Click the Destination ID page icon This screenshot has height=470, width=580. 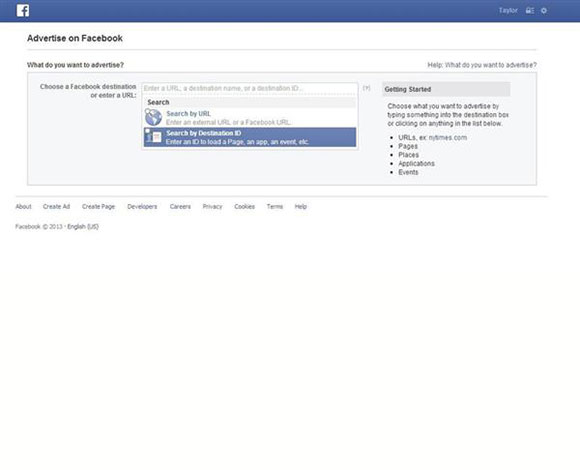153,137
